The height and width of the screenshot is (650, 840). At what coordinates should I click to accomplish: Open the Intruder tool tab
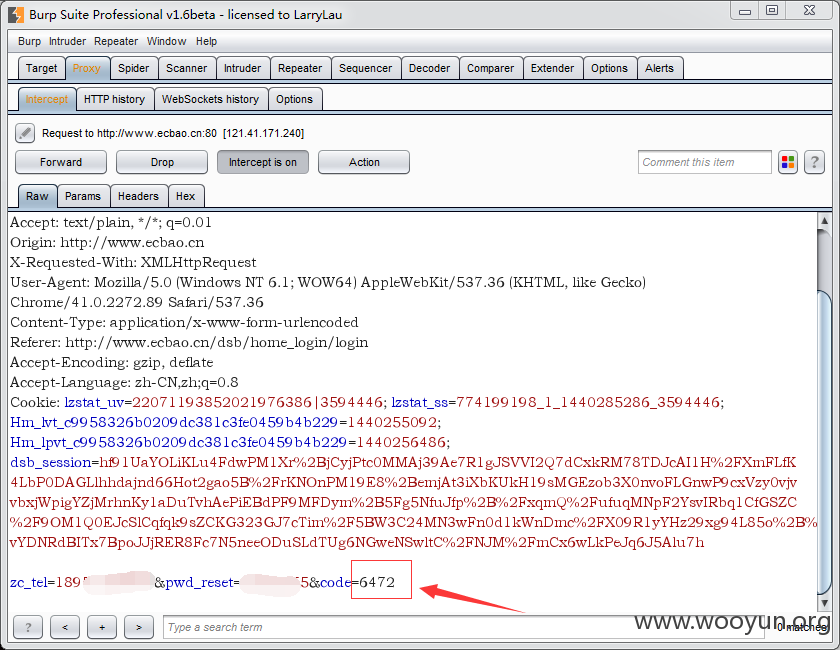242,68
